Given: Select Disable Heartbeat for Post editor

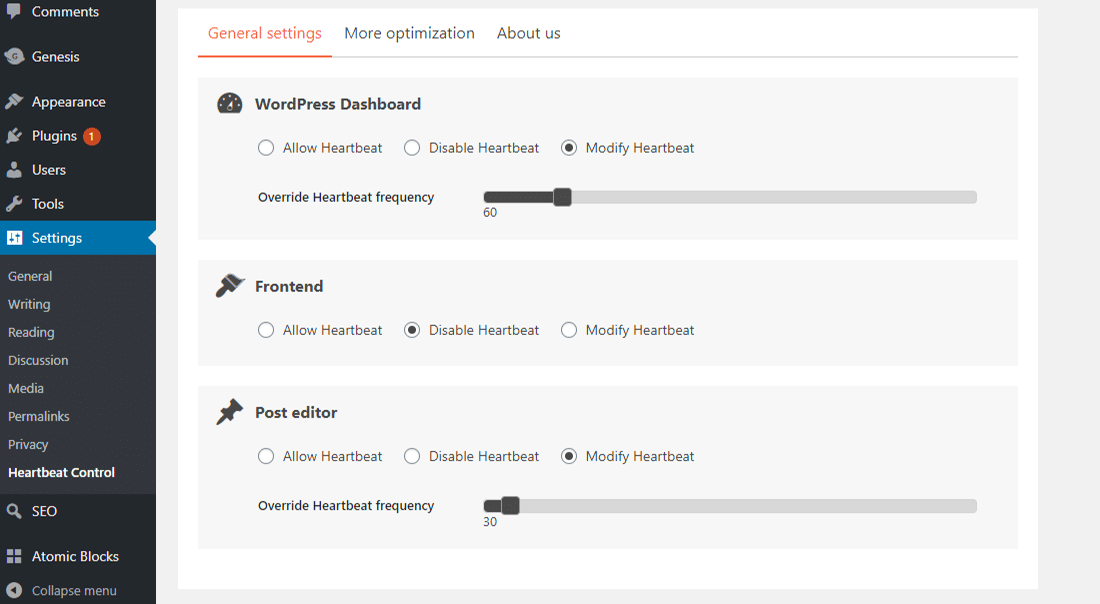Looking at the screenshot, I should tap(412, 456).
